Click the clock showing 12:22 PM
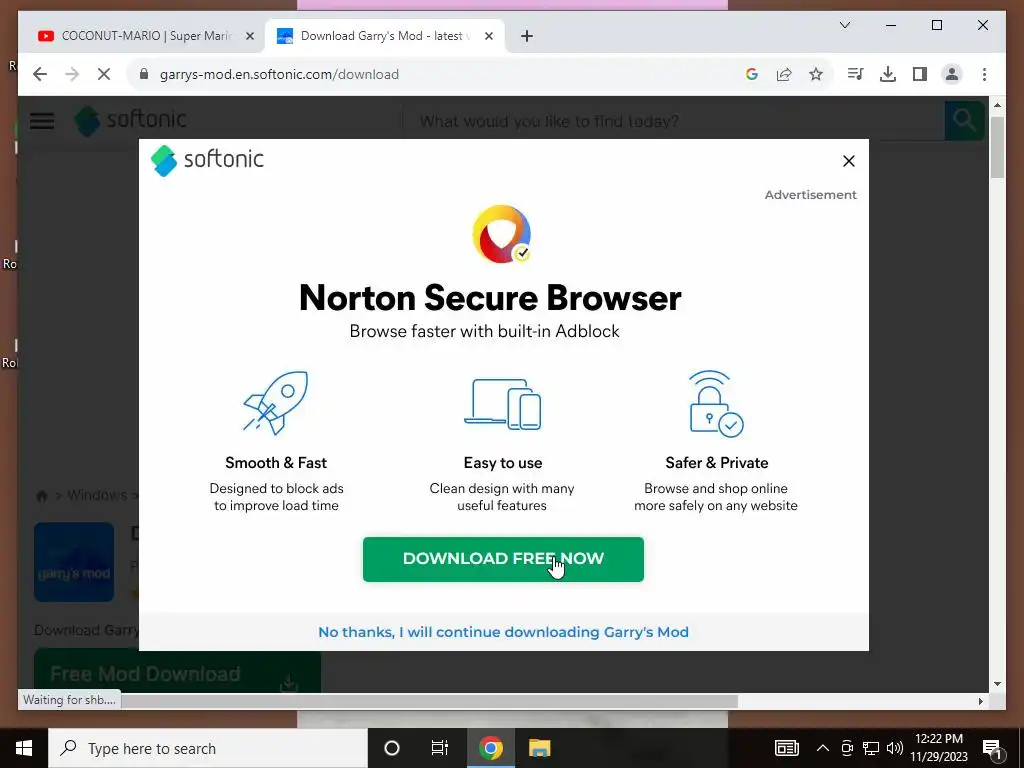This screenshot has height=768, width=1024. click(939, 748)
